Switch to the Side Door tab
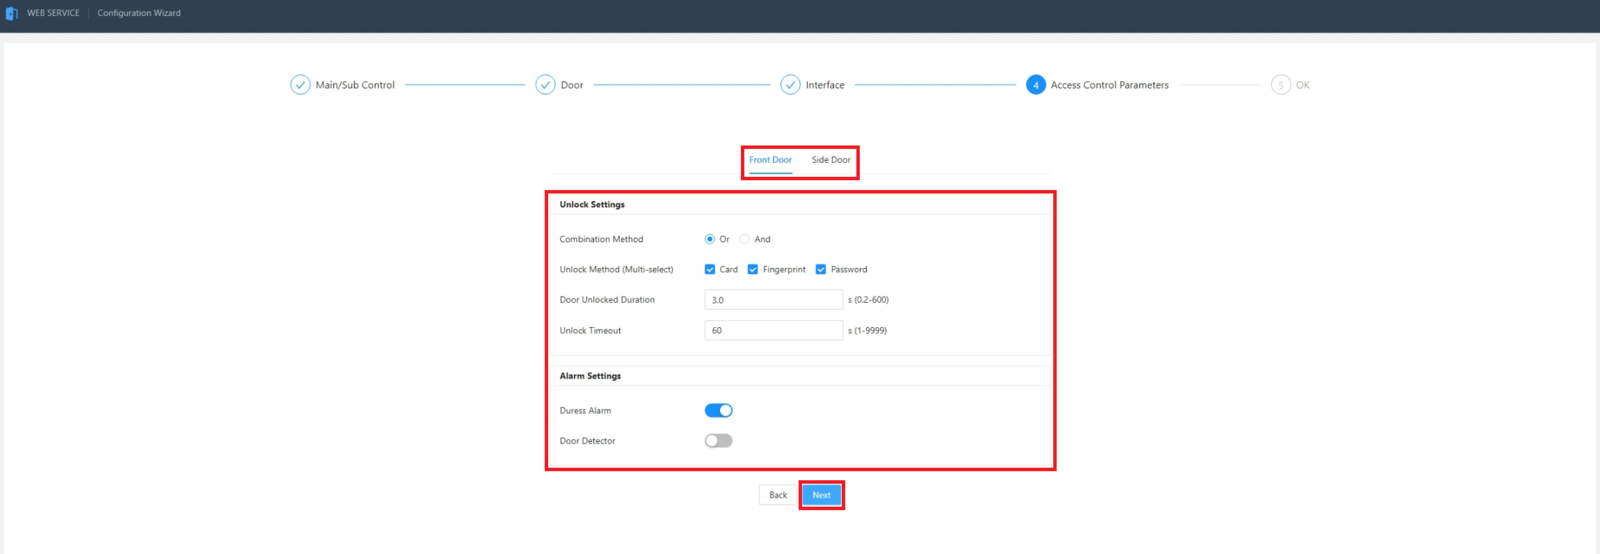The image size is (1600, 554). pyautogui.click(x=831, y=160)
